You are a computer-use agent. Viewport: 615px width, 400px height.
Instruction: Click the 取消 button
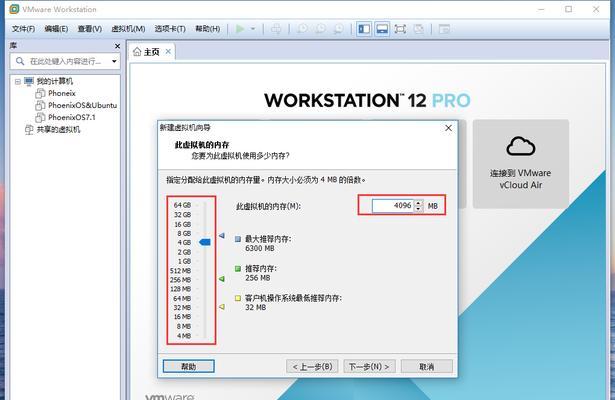tap(426, 366)
